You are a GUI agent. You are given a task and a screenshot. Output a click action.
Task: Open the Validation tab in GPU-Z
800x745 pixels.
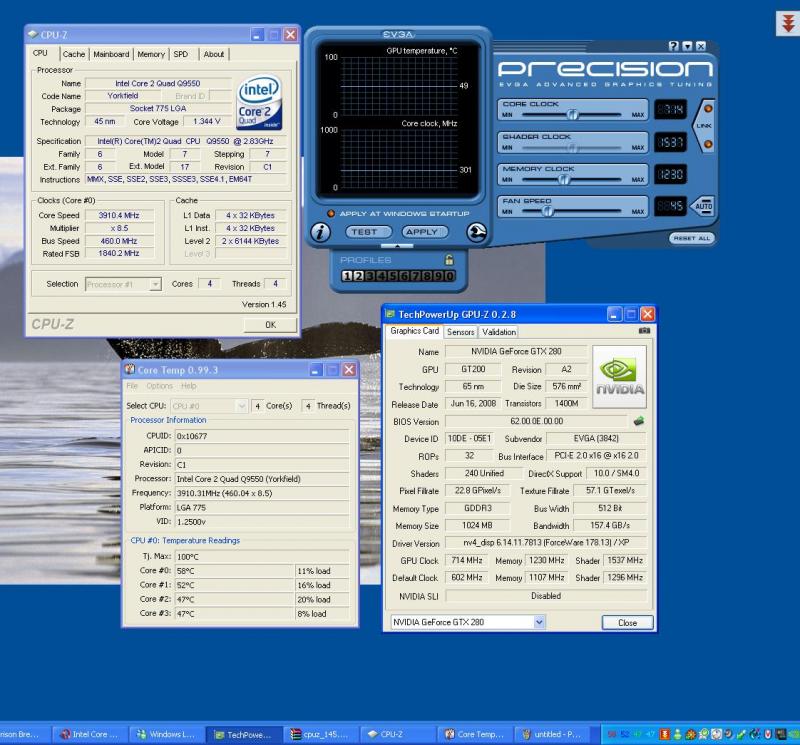point(499,332)
